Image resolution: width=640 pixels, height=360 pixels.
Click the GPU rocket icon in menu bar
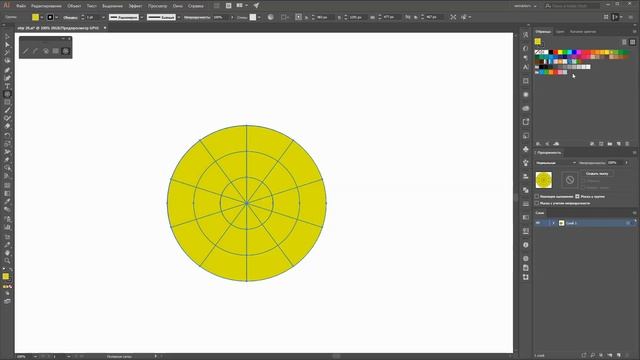(x=256, y=6)
